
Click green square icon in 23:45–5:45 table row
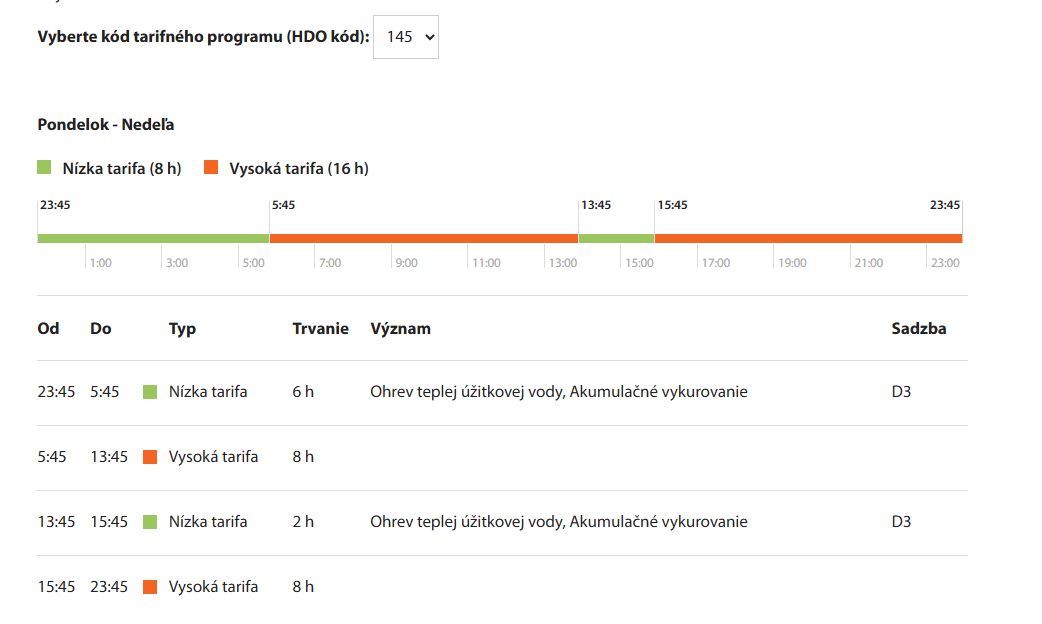(x=150, y=392)
